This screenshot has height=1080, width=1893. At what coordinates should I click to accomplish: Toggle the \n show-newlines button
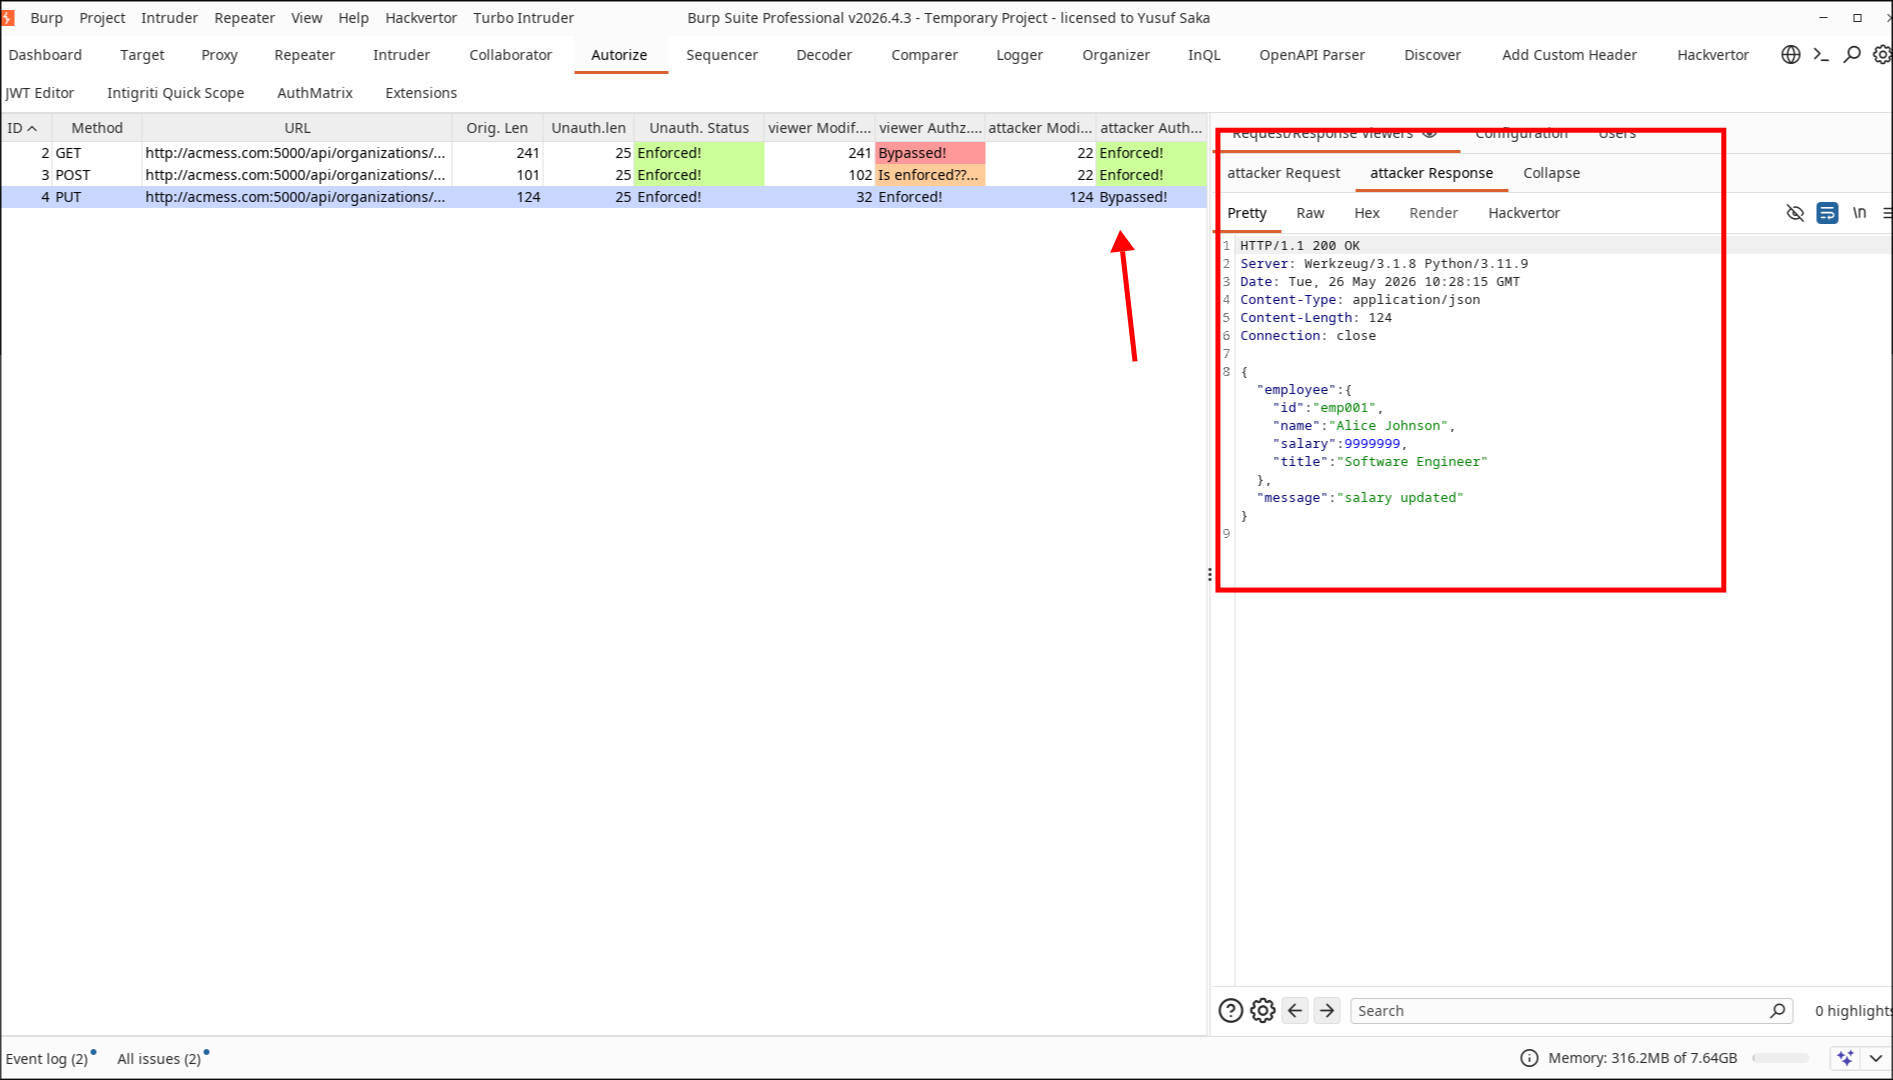click(x=1859, y=213)
